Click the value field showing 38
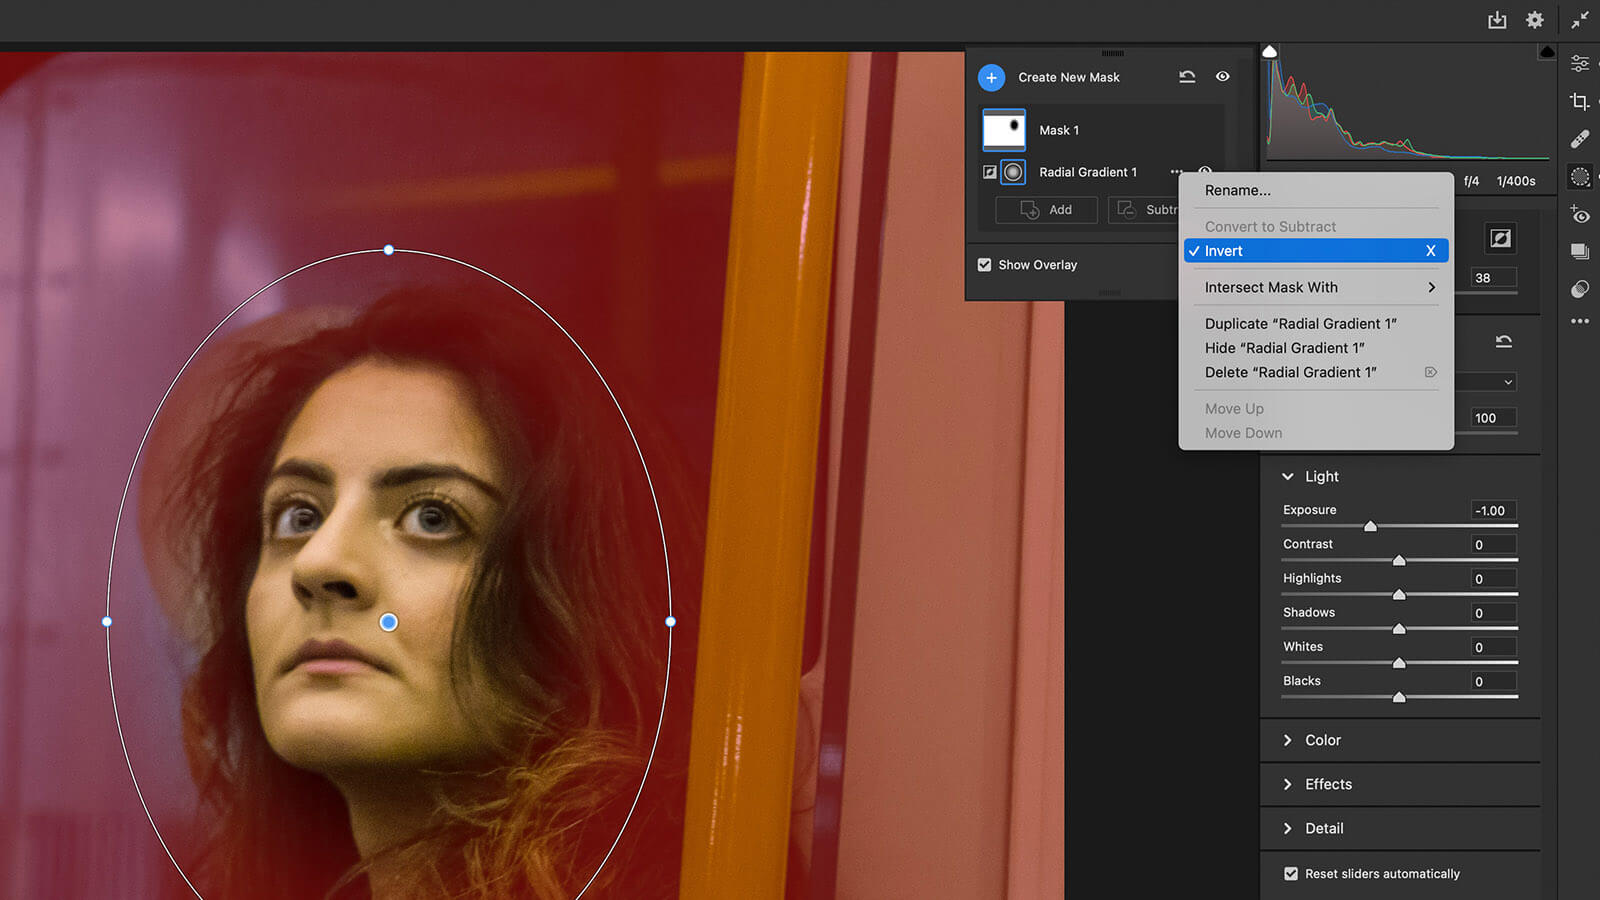This screenshot has width=1600, height=900. [x=1493, y=278]
